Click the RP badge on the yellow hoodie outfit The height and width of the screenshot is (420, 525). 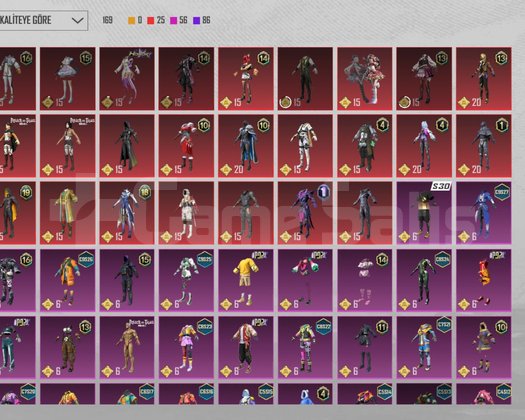point(260,255)
